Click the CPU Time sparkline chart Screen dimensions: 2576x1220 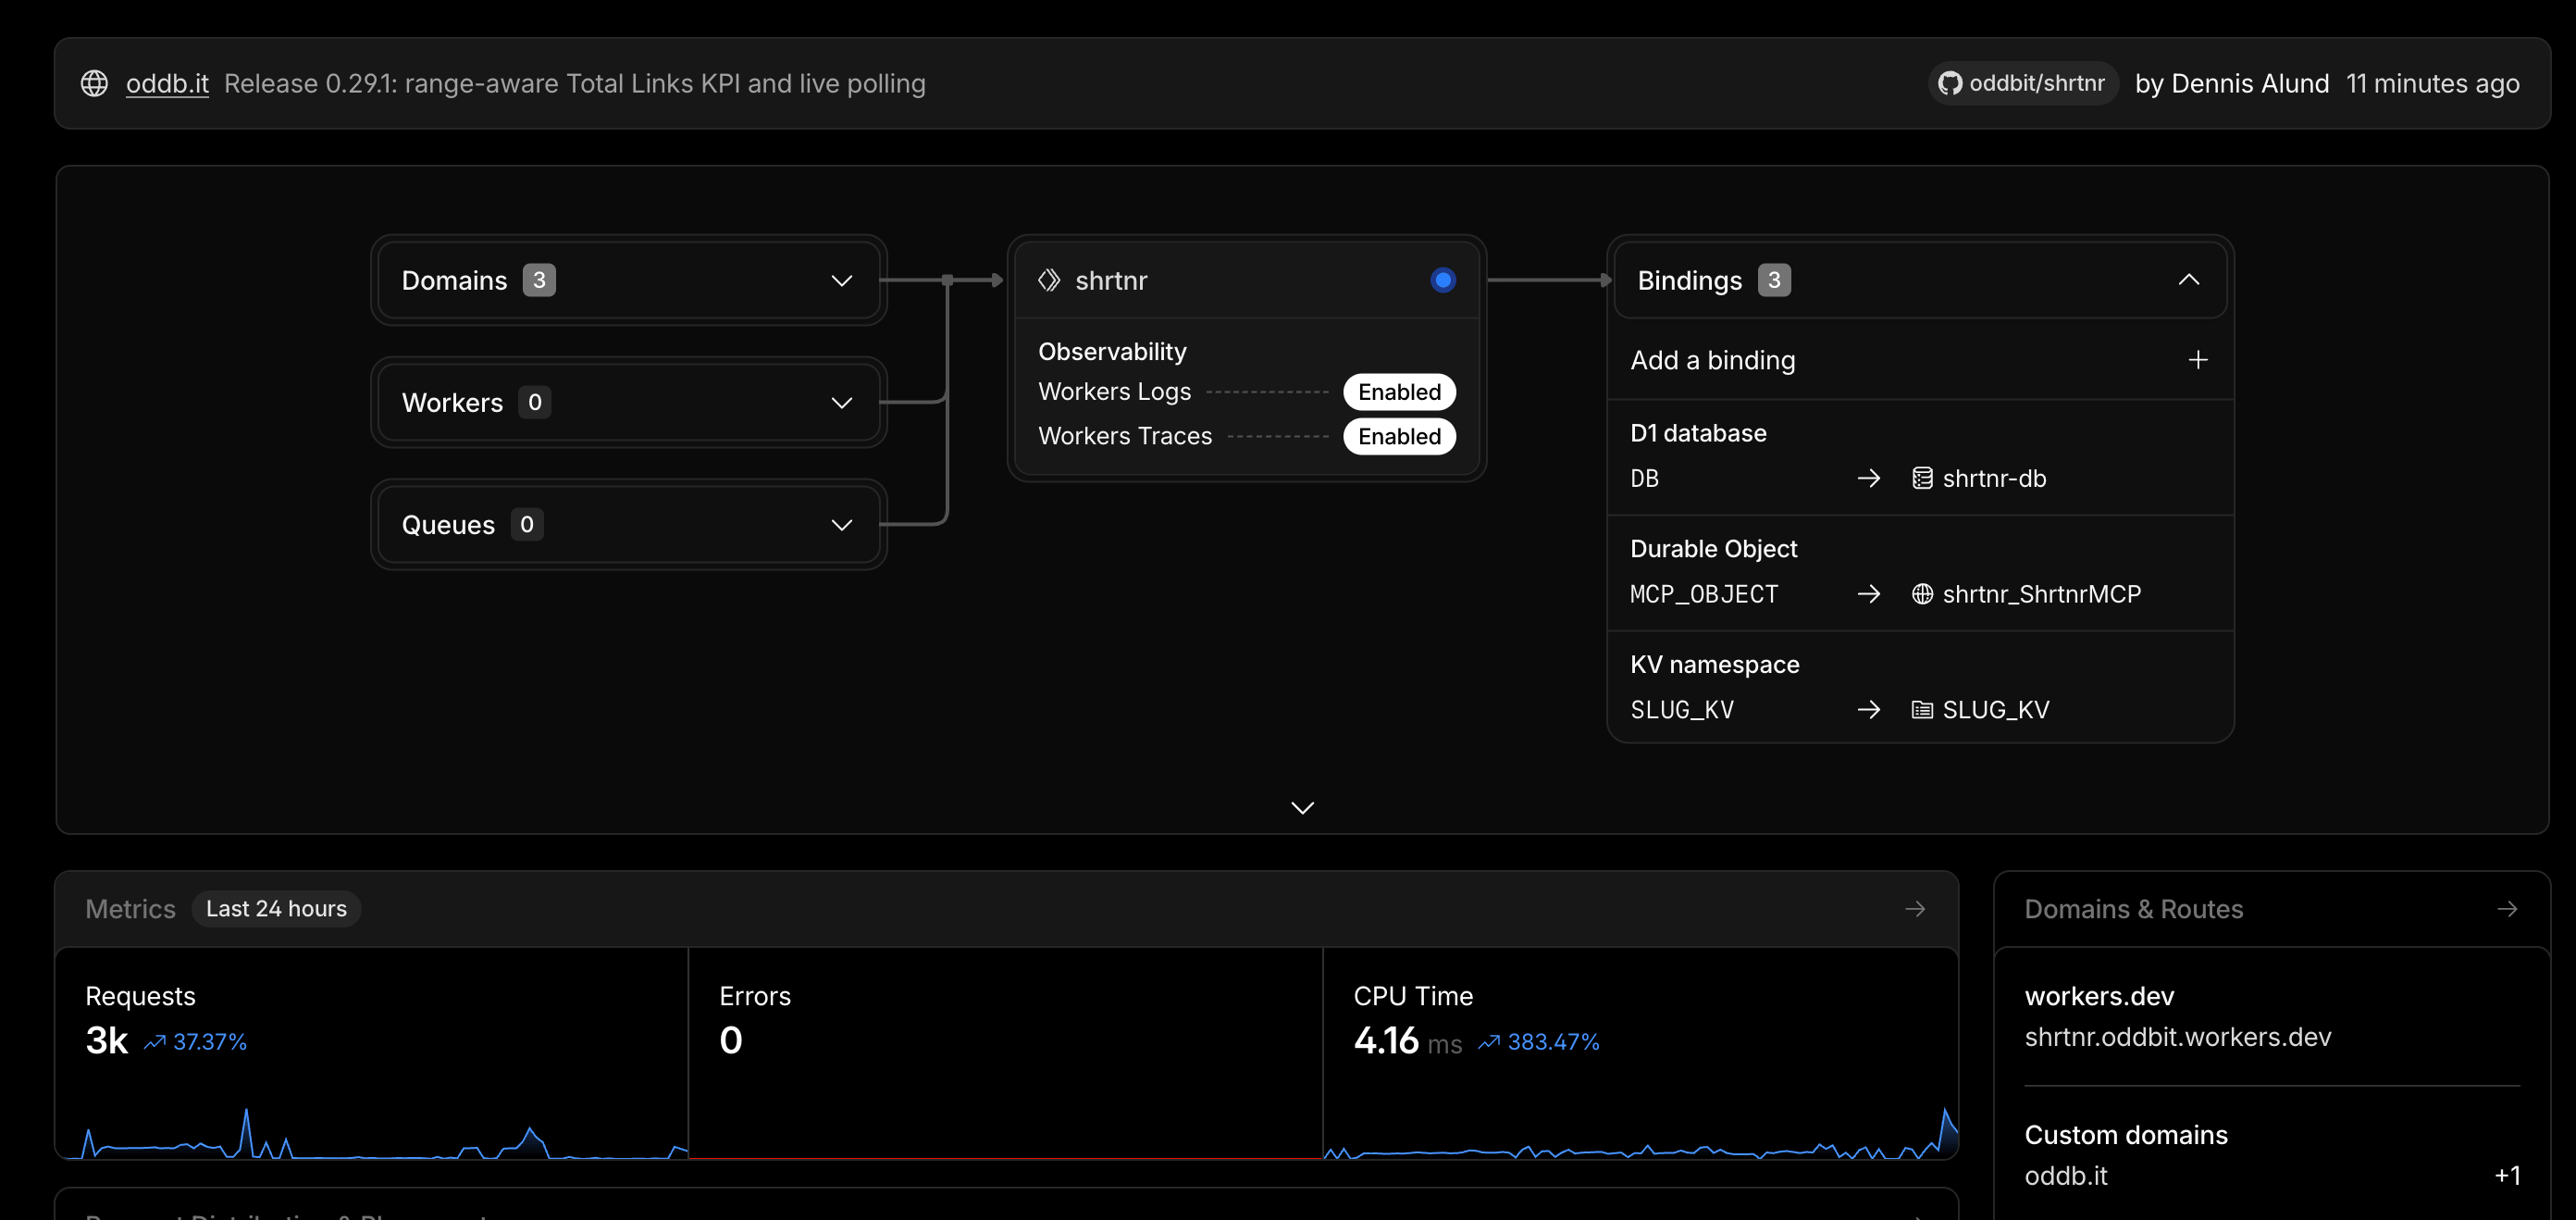pyautogui.click(x=1640, y=1135)
